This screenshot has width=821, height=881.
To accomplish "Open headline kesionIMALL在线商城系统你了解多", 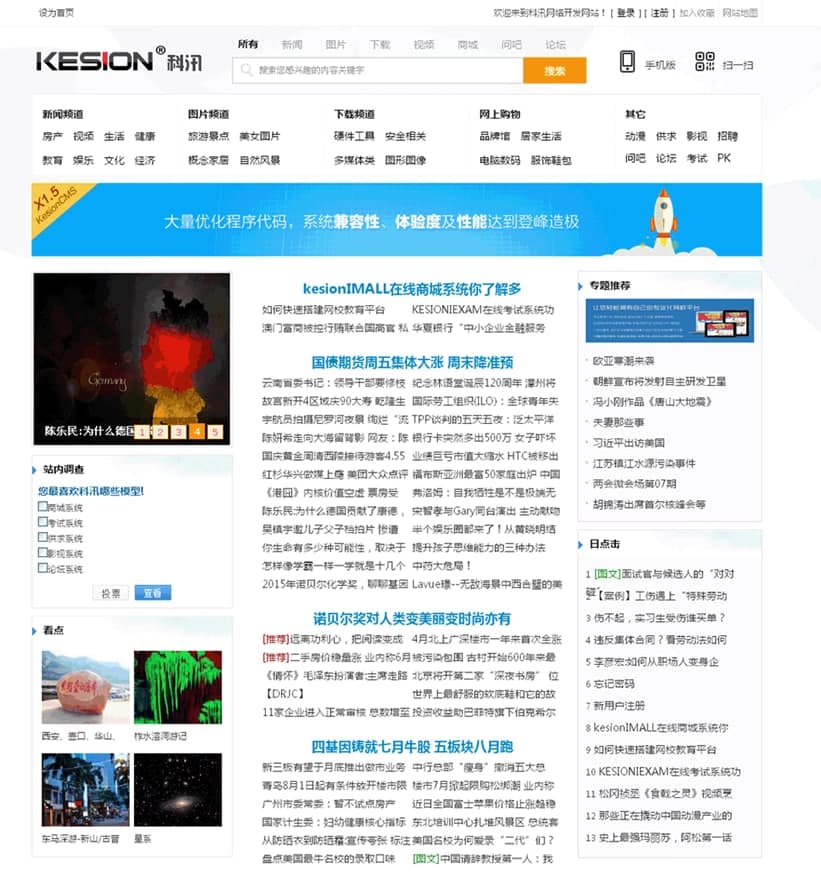I will tap(412, 289).
